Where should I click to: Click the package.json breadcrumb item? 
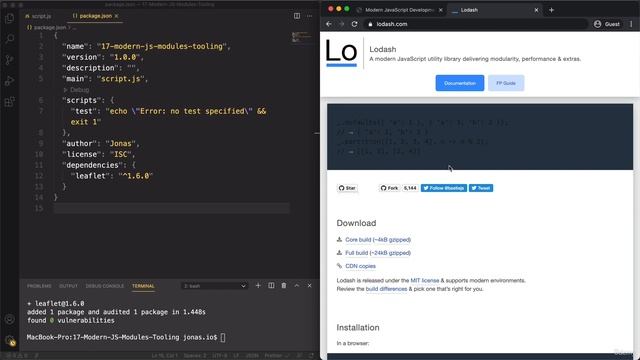pos(49,27)
